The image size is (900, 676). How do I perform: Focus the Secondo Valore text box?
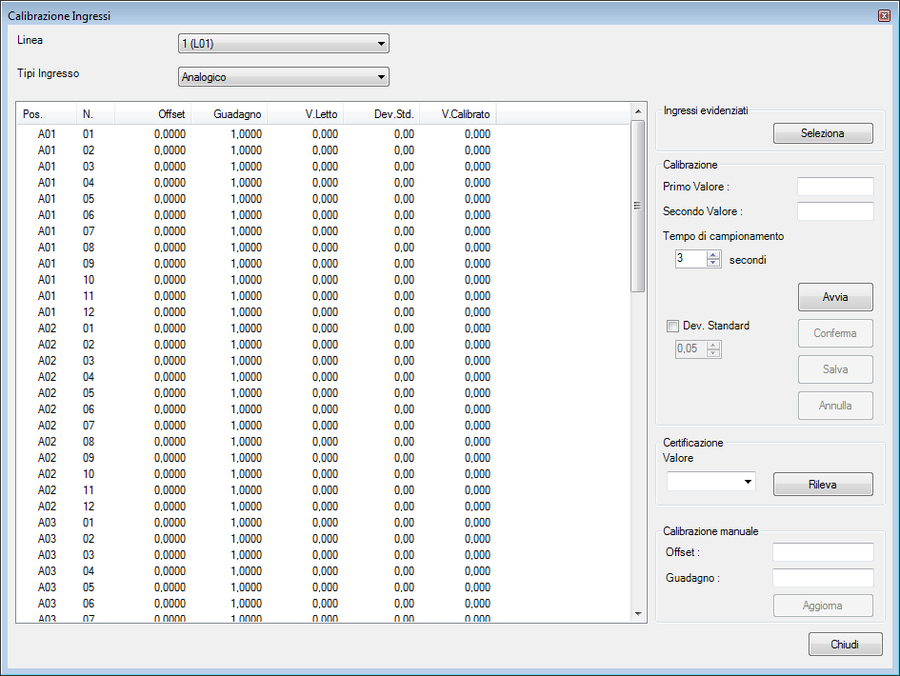tap(835, 211)
